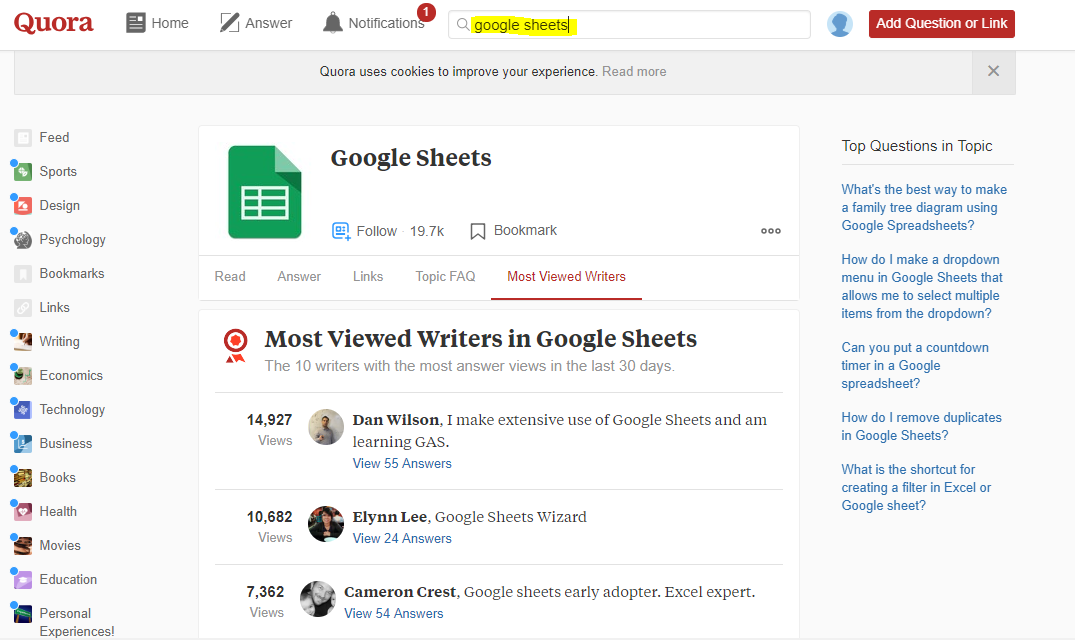Click the Health topic icon
Viewport: 1075px width, 640px height.
pyautogui.click(x=23, y=511)
